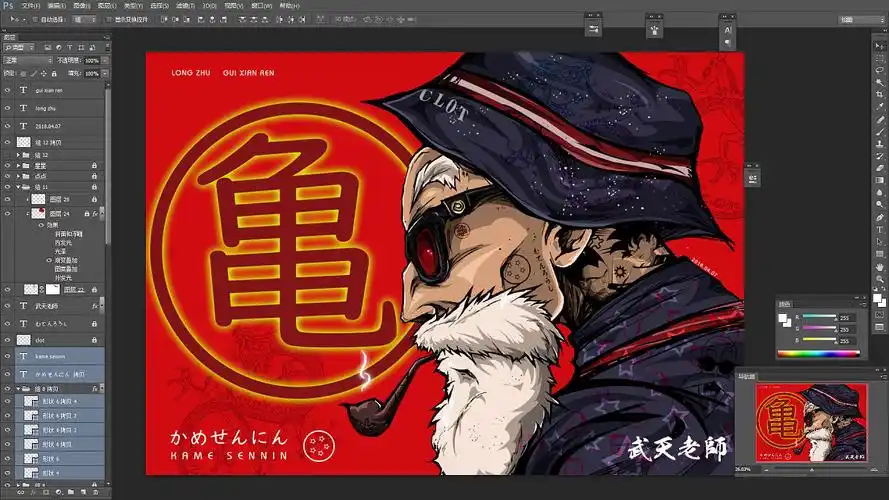Hide the 'long zhu' text layer
The image size is (889, 500).
pyautogui.click(x=7, y=108)
